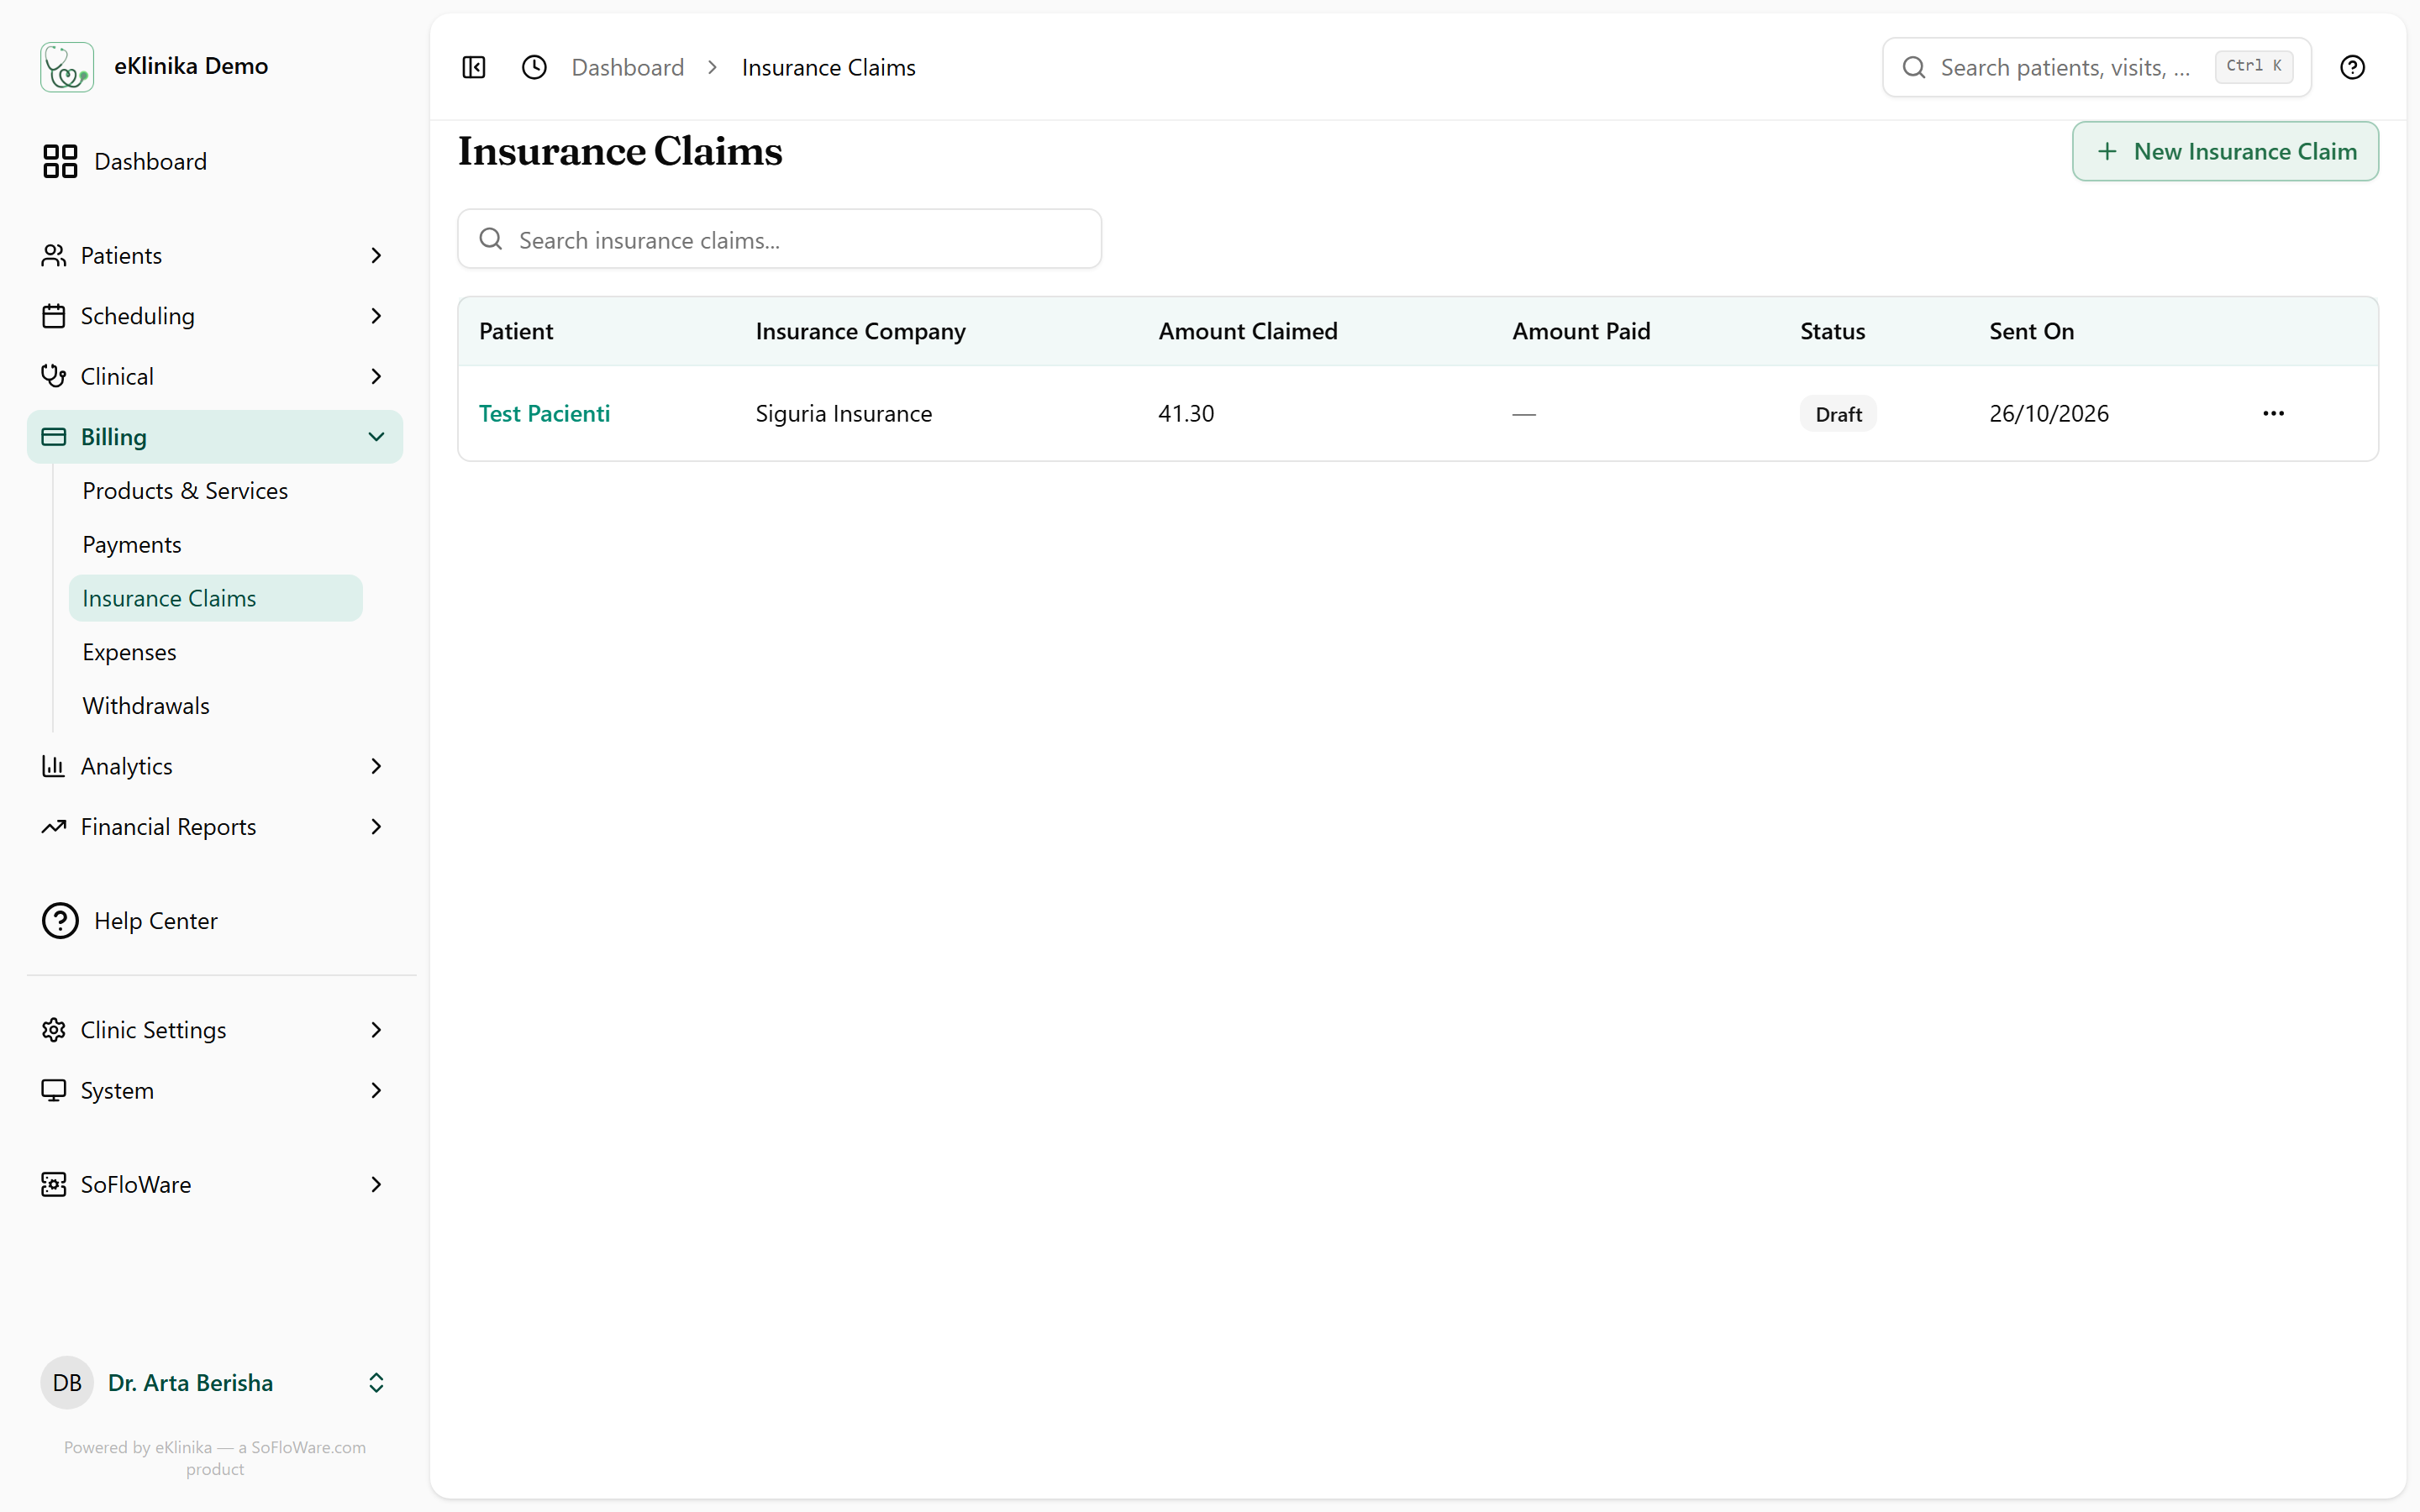This screenshot has width=2420, height=1512.
Task: Expand the SoFloWare section chevron
Action: tap(376, 1184)
